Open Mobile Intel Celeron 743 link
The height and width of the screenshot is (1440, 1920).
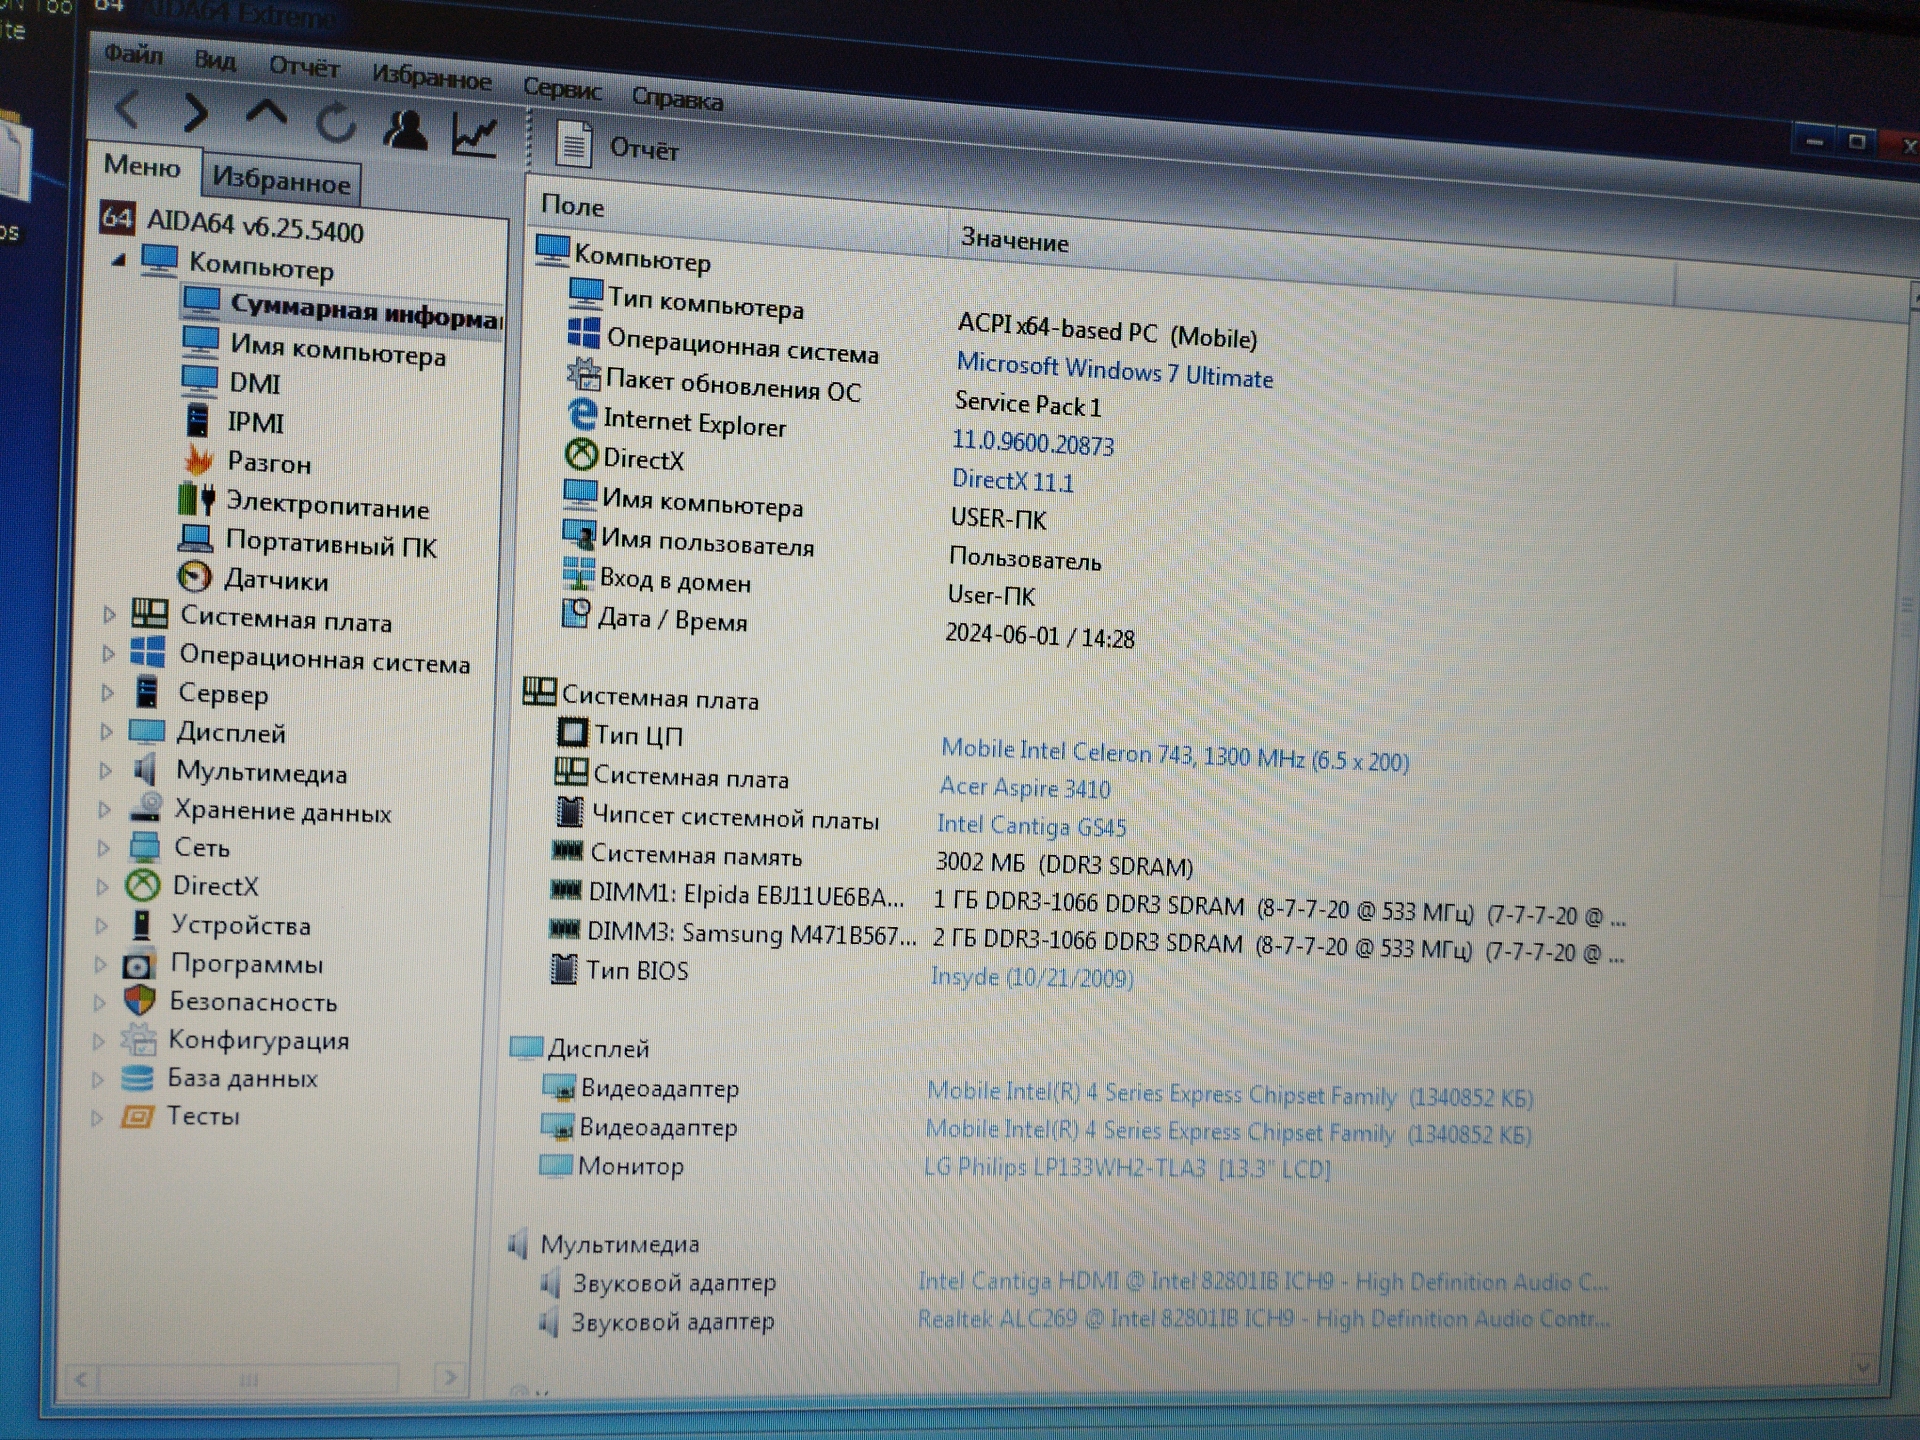pos(1174,755)
